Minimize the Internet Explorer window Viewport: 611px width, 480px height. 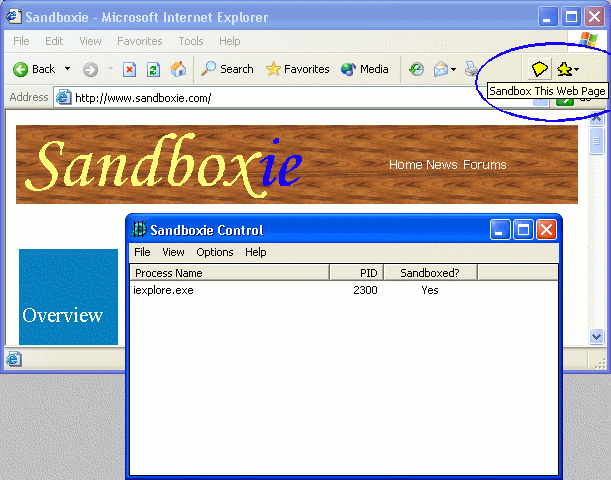pos(547,17)
